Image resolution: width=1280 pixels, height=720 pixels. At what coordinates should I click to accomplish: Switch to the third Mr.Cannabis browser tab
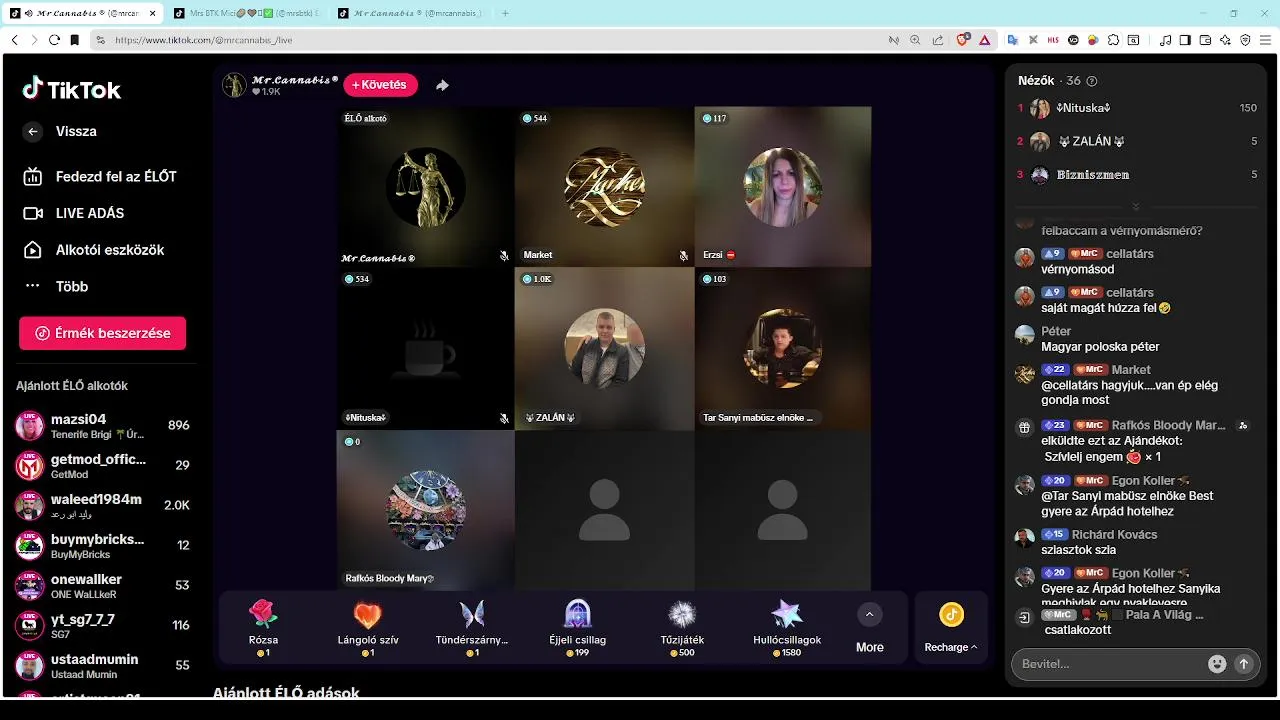410,13
